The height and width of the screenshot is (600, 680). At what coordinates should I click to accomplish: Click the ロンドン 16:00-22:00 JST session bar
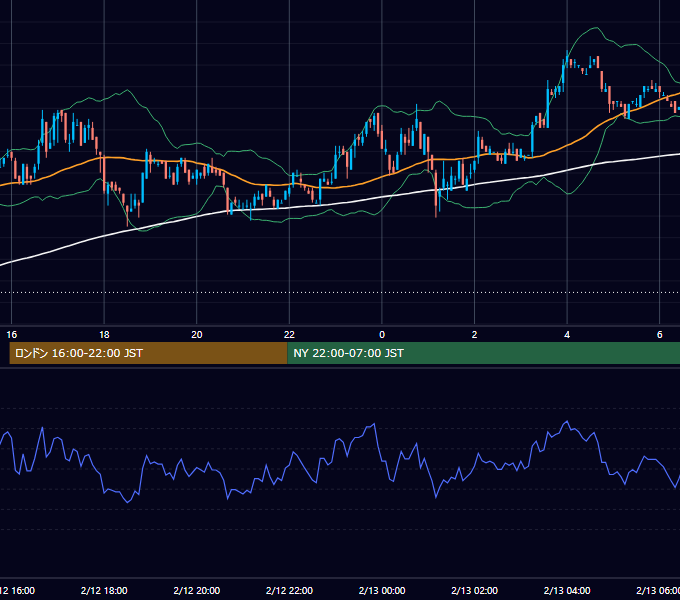(x=148, y=353)
